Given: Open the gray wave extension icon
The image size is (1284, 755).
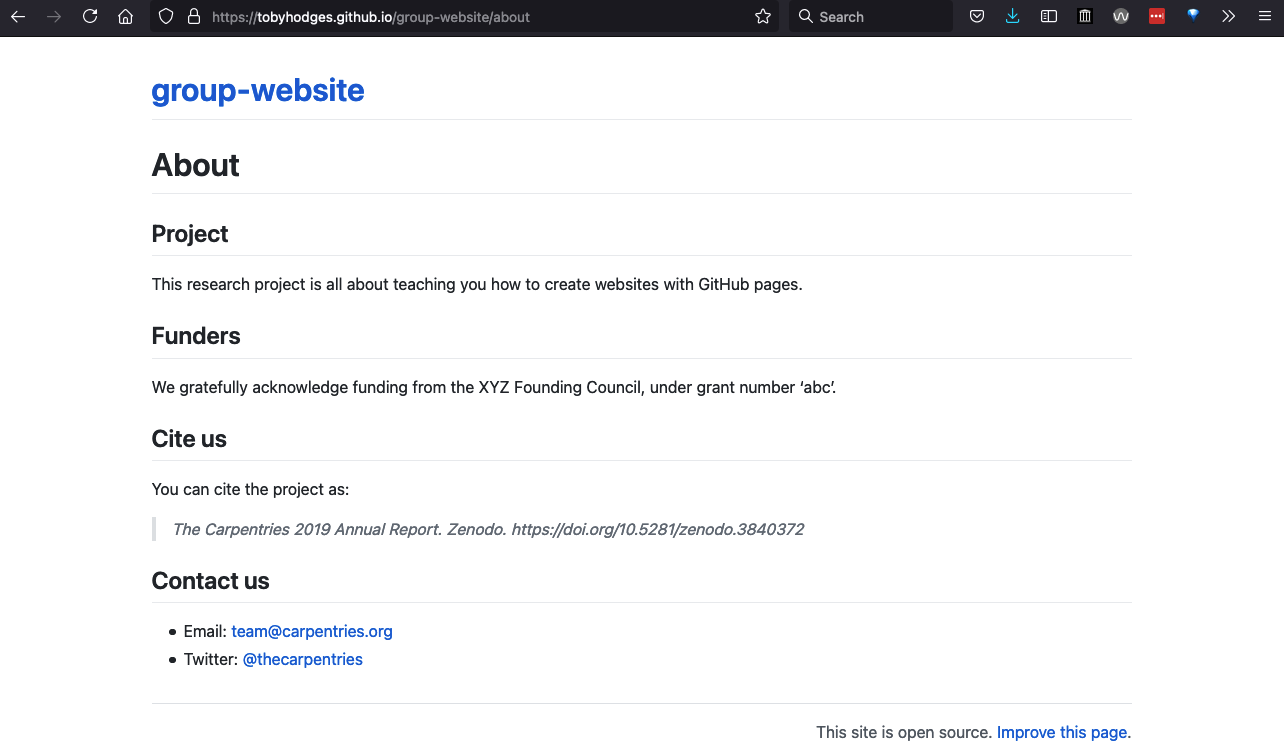Looking at the screenshot, I should pos(1121,16).
